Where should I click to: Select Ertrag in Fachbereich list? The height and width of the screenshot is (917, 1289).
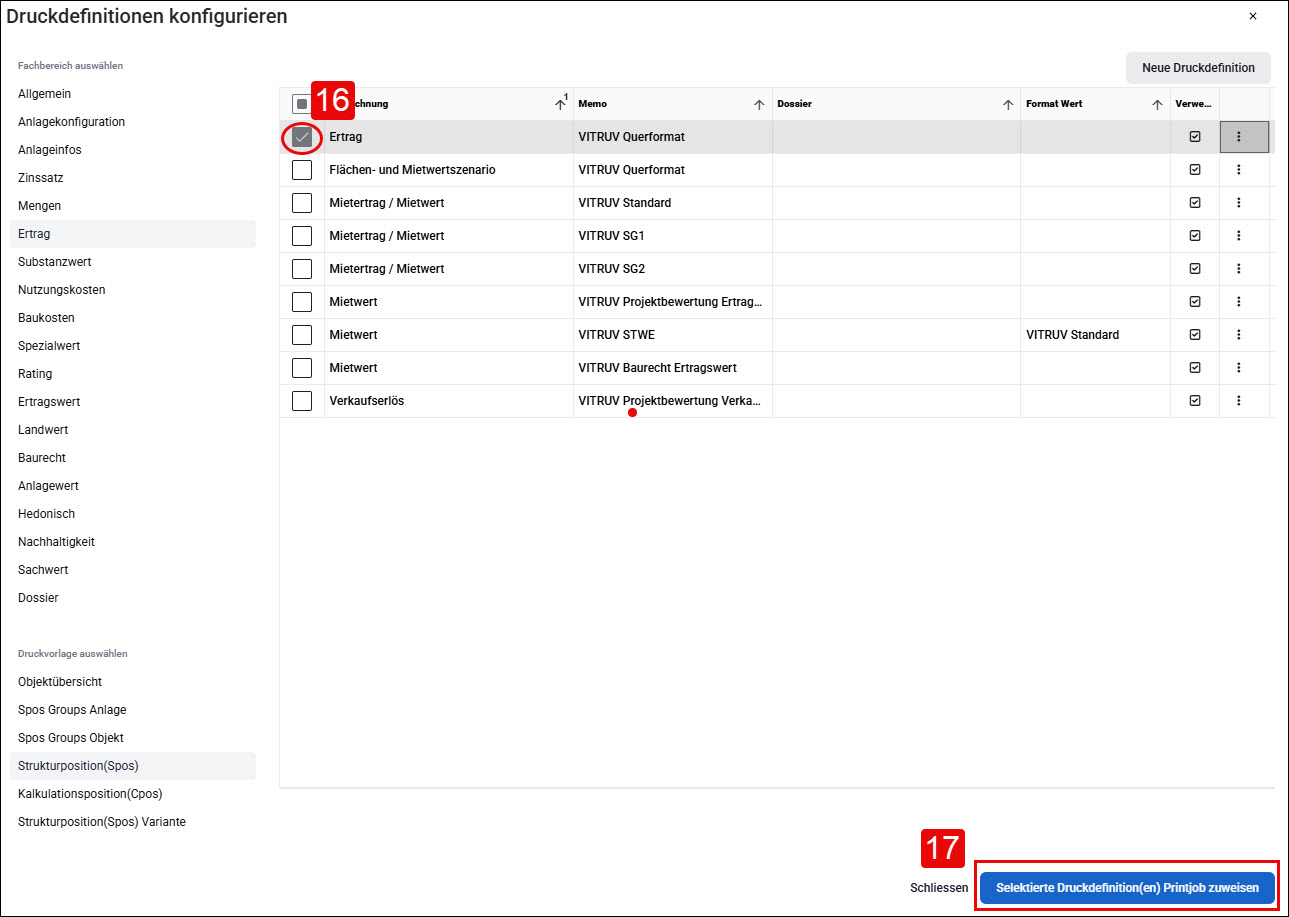pyautogui.click(x=132, y=234)
